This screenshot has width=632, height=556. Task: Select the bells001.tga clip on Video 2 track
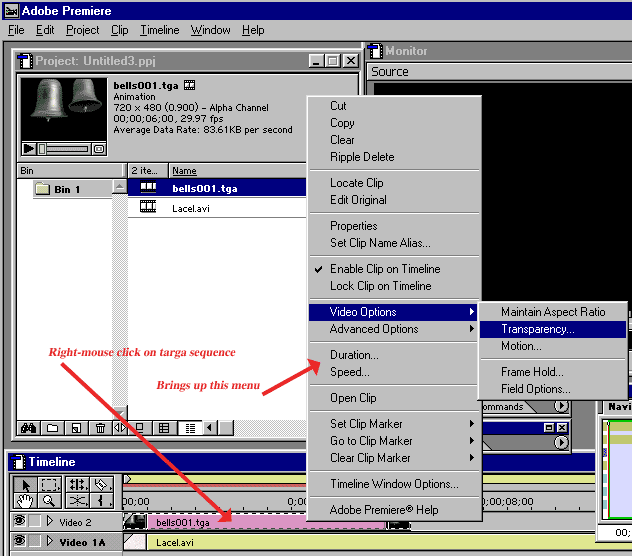266,523
